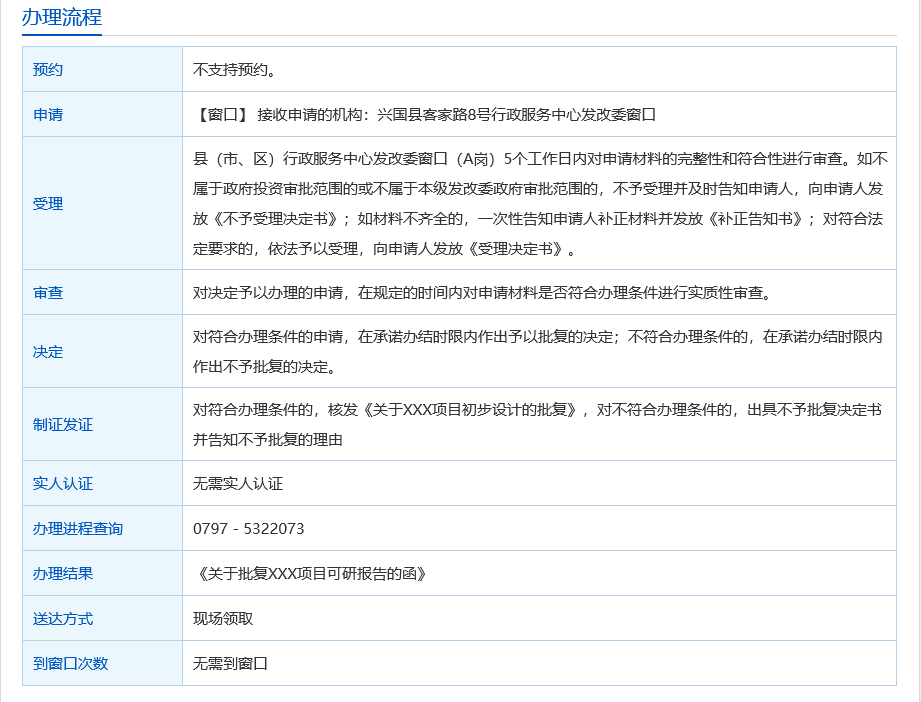Select the 制证发证 row label
Image resolution: width=921 pixels, height=702 pixels.
pos(63,425)
